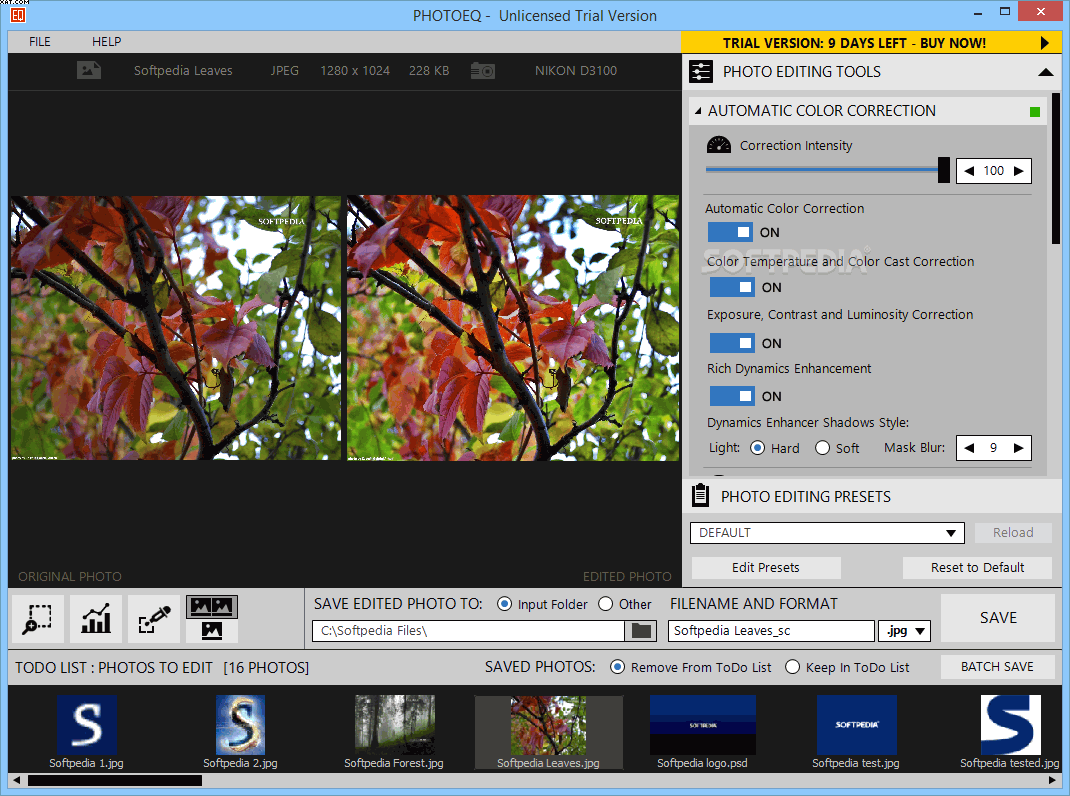Viewport: 1070px width, 796px height.
Task: Select the Softpedia 1.jpg thumbnail
Action: [x=87, y=732]
